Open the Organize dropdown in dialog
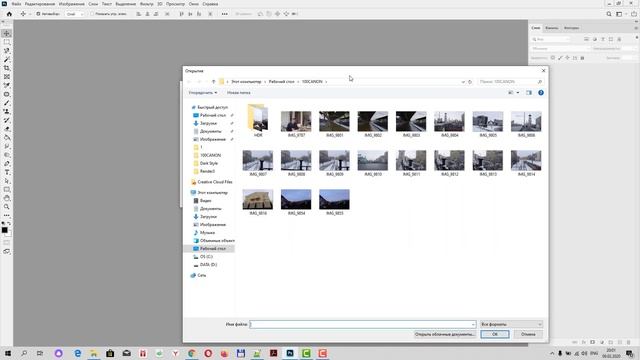Viewport: 640px width, 360px height. click(x=203, y=93)
